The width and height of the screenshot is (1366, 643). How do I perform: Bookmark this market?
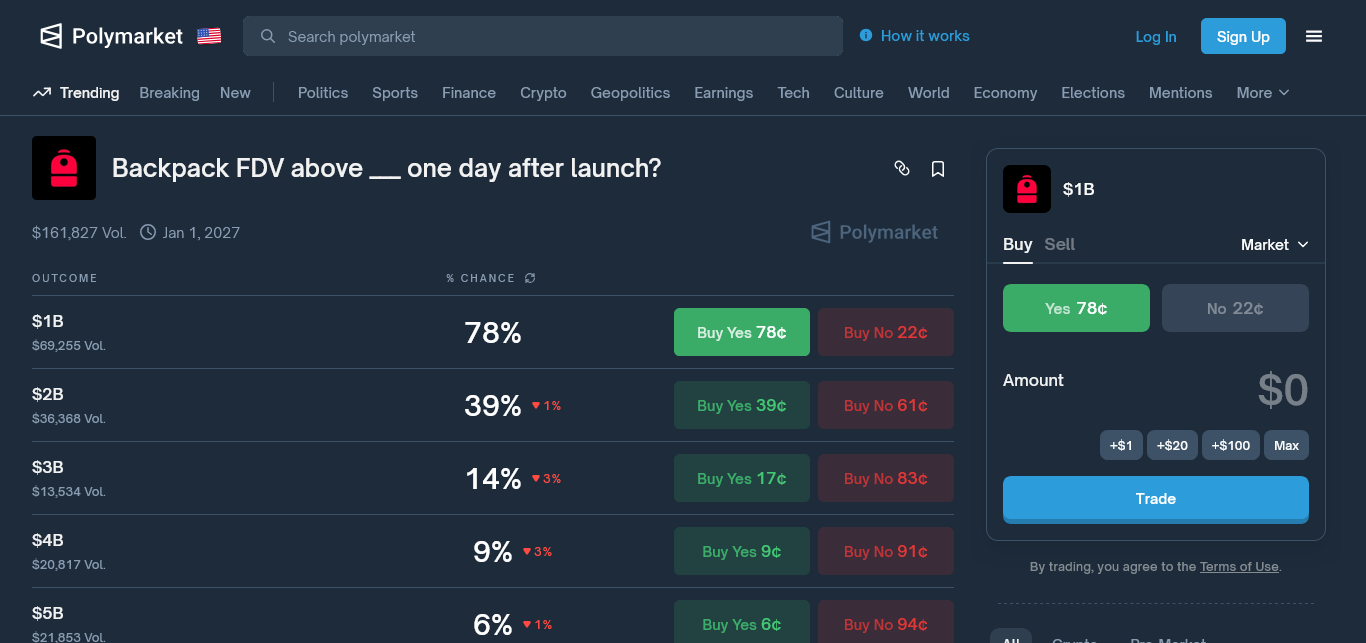[938, 169]
